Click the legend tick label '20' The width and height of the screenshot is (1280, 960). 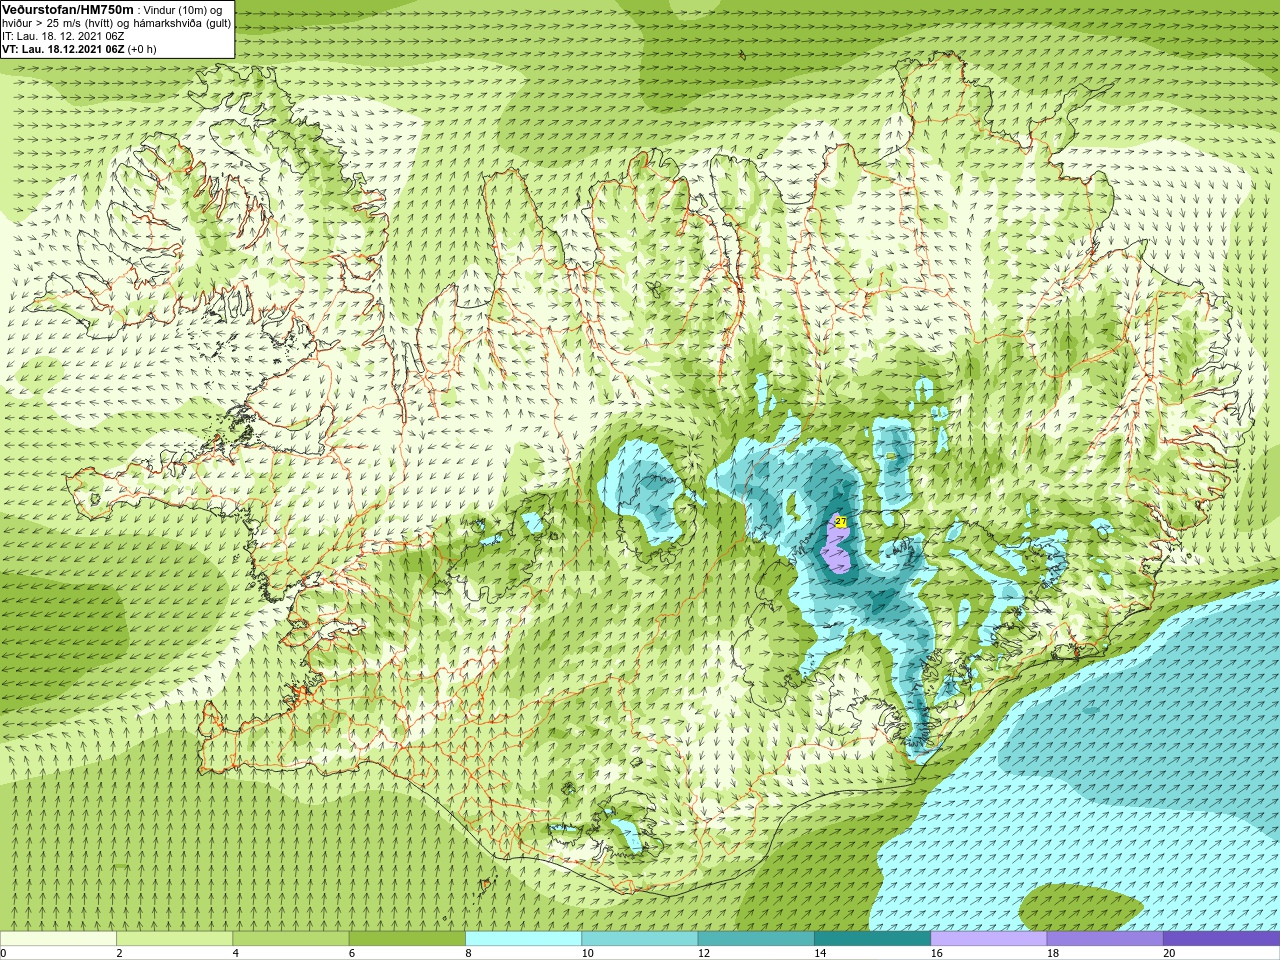pos(1169,953)
